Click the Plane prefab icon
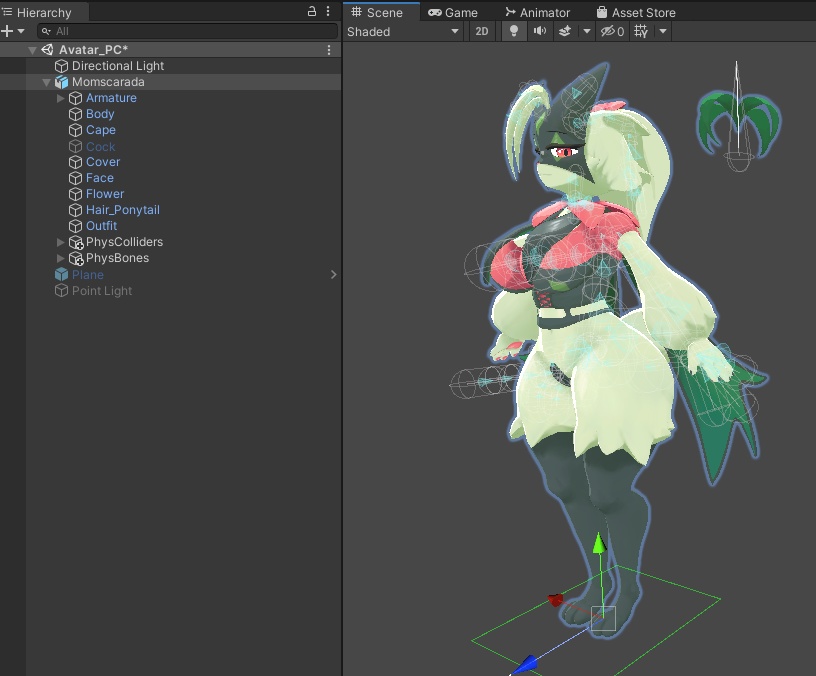816x676 pixels. (61, 275)
